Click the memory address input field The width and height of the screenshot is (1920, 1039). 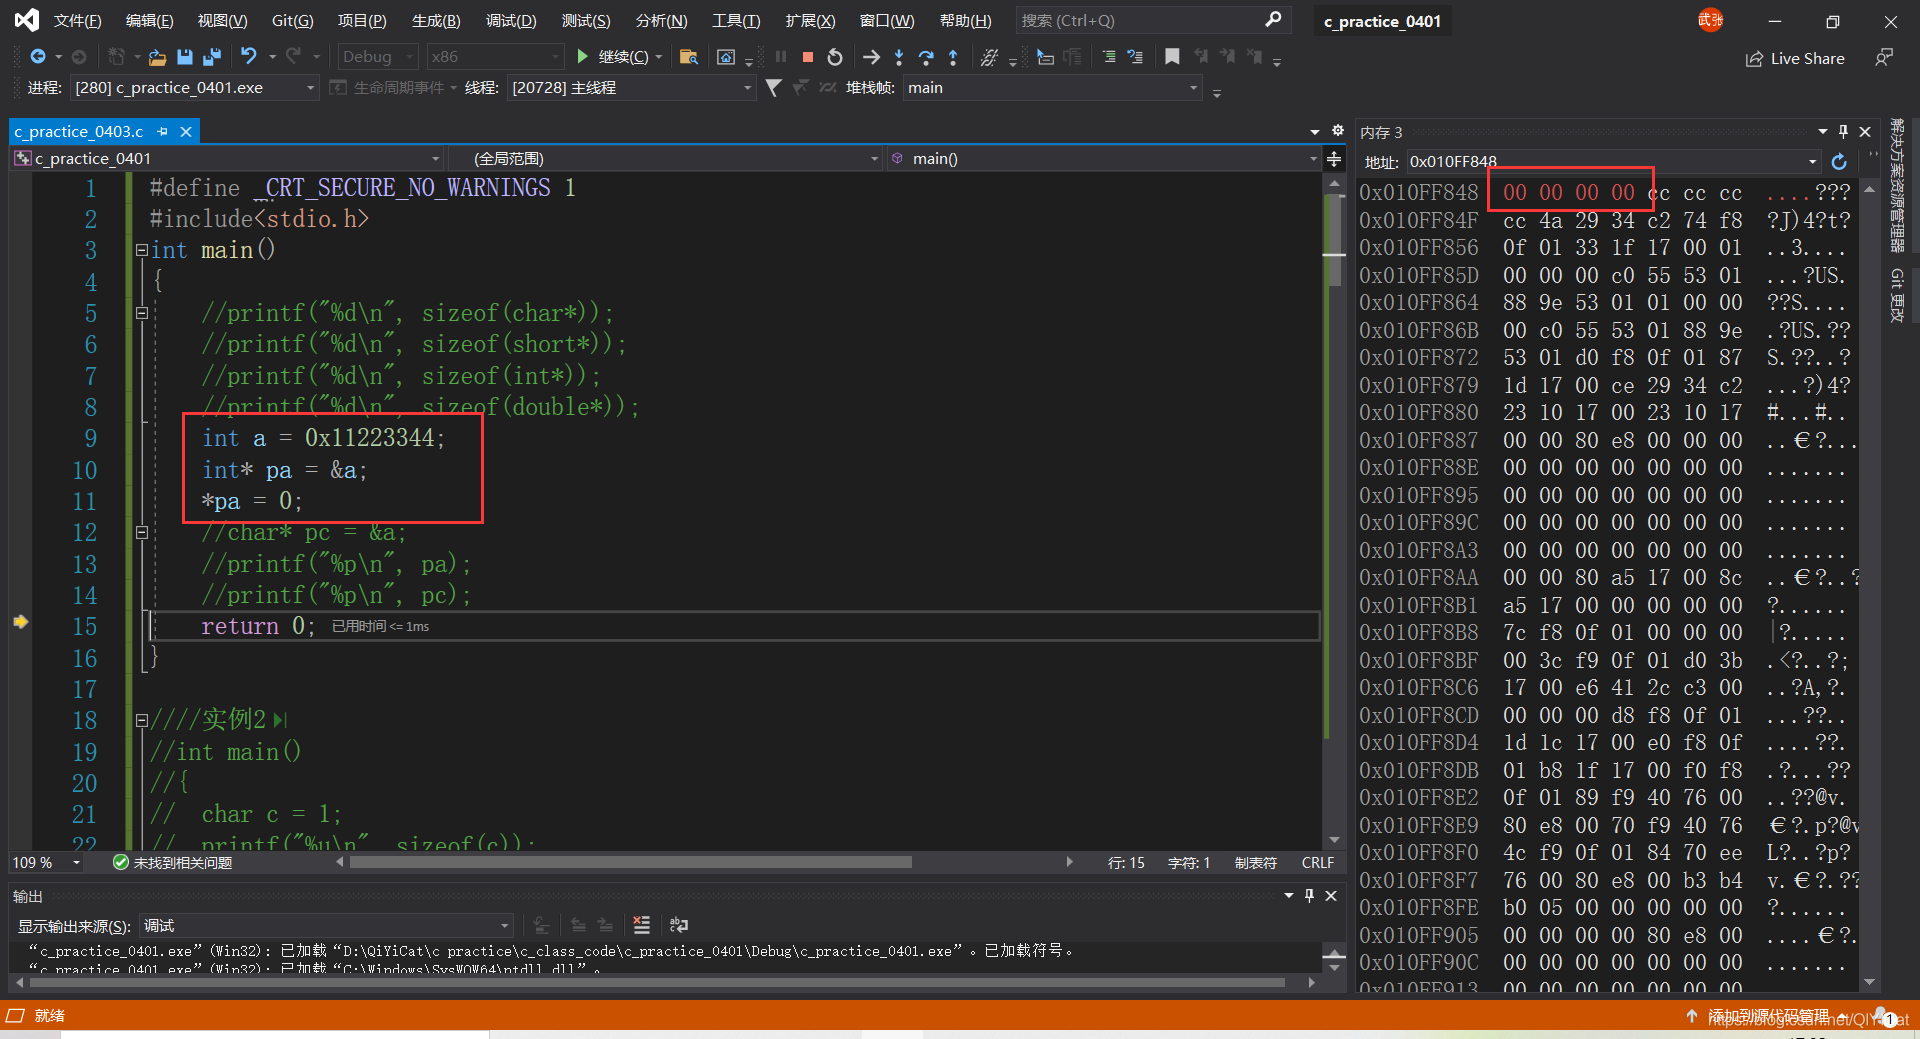(x=1612, y=161)
